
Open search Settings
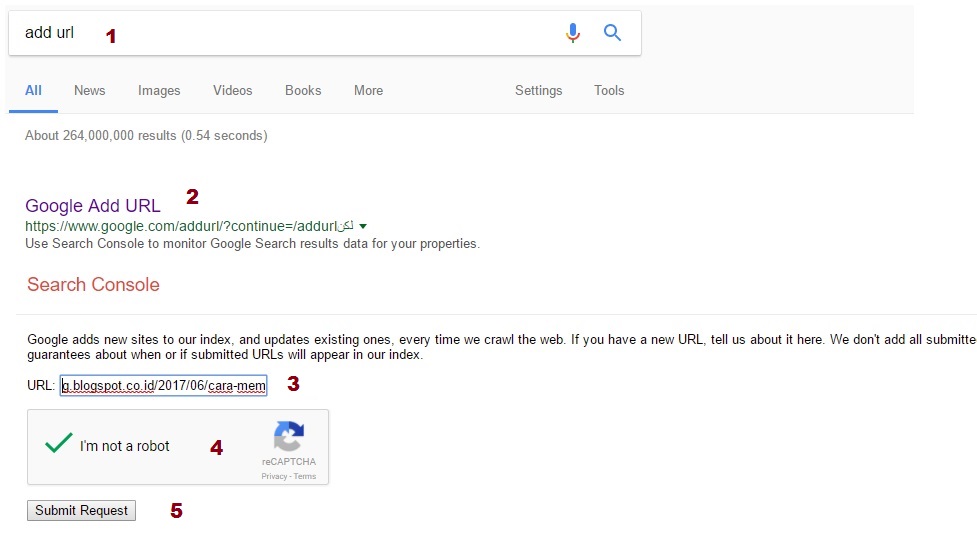(538, 90)
